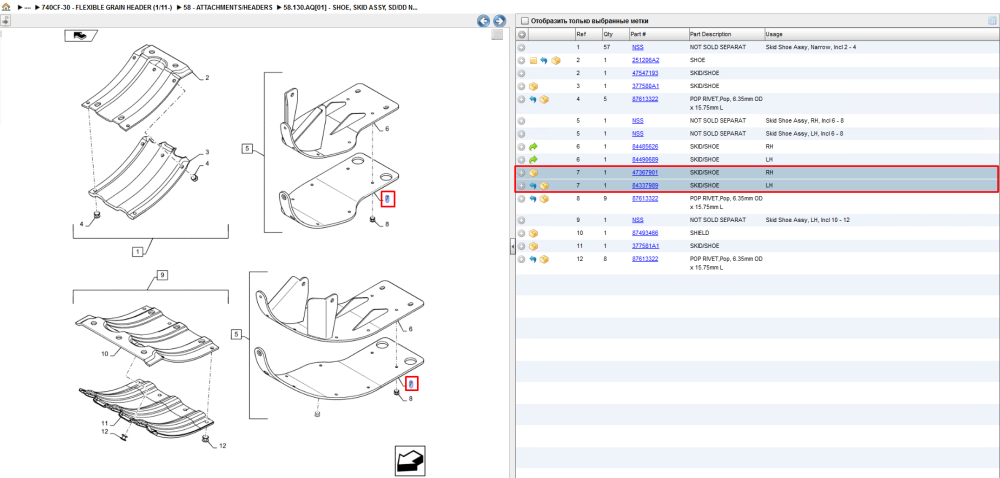Click the blue arrow in the Ref 8 rivet row
The width and height of the screenshot is (1000, 478).
[x=533, y=199]
